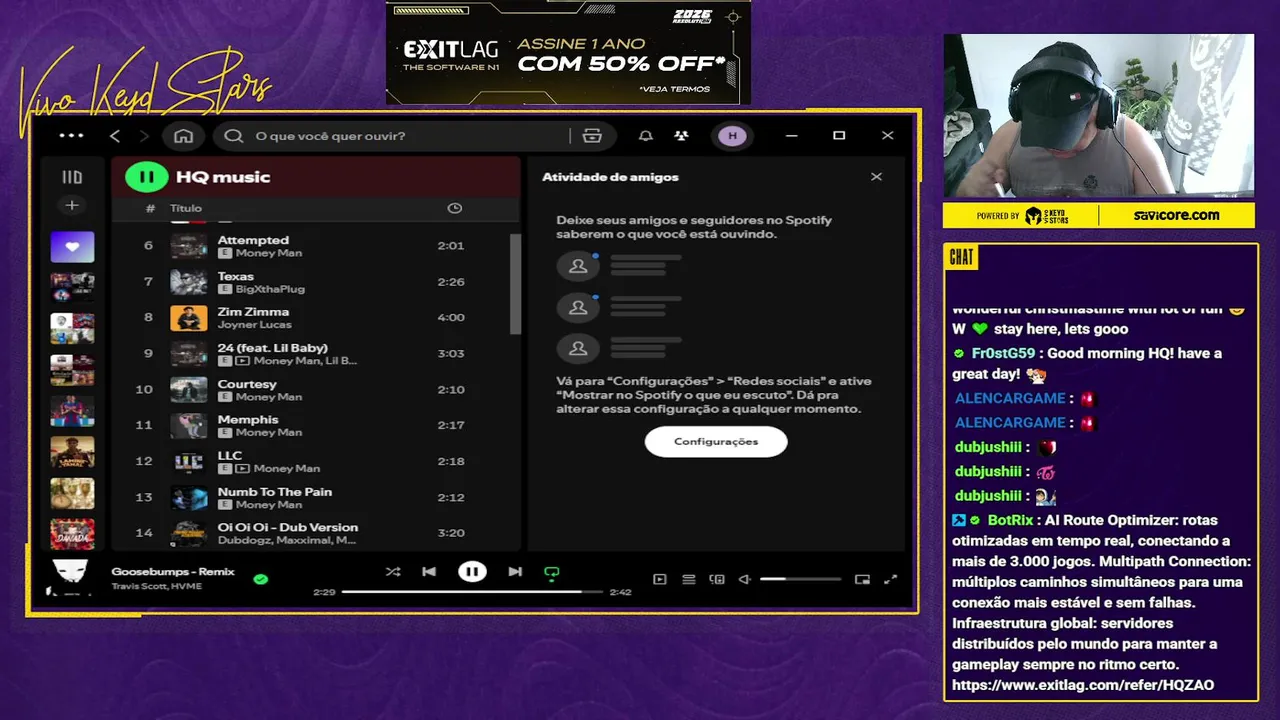Adjust the volume slider
The width and height of the screenshot is (1280, 720).
click(800, 579)
